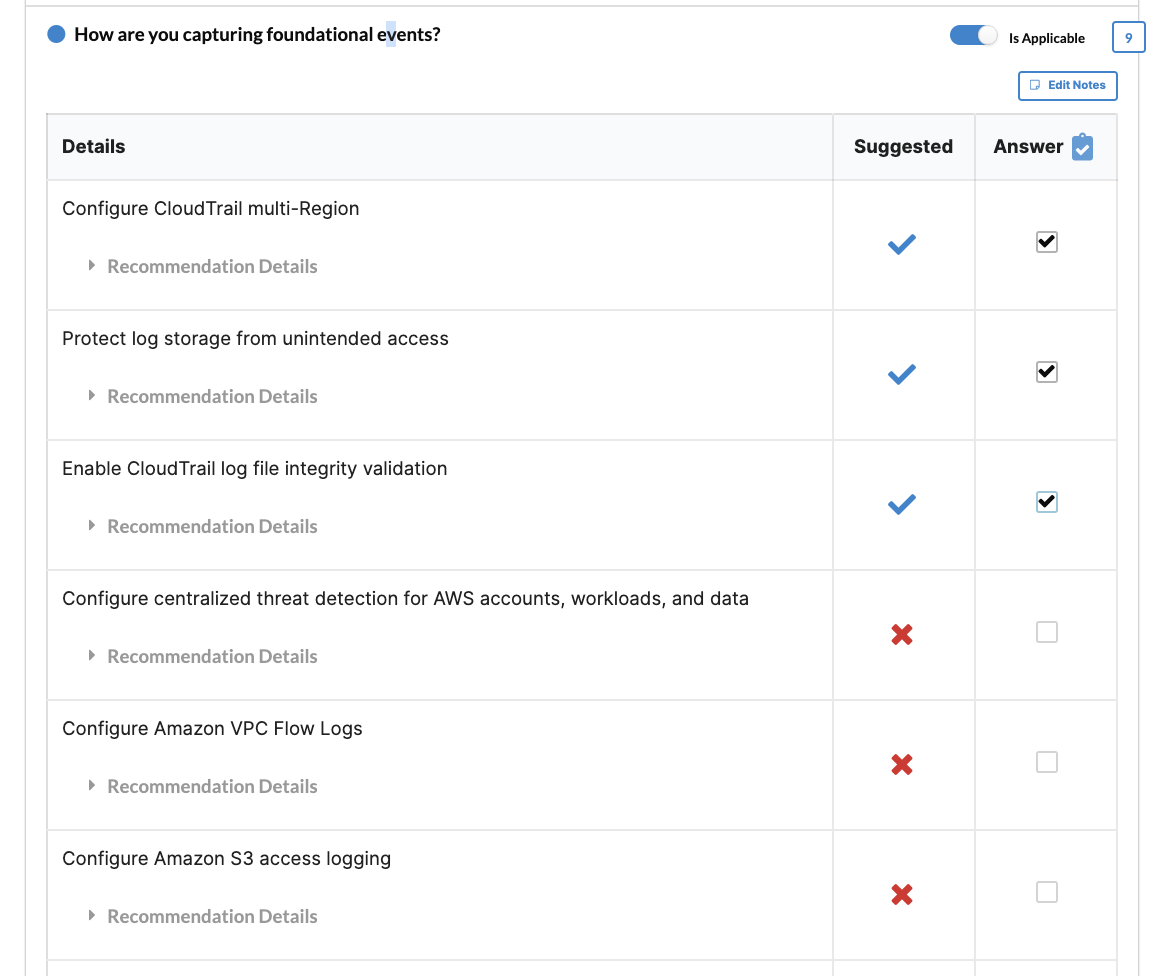Screen dimensions: 1166x976
Task: Open the Edit Notes button
Action: pyautogui.click(x=1067, y=86)
